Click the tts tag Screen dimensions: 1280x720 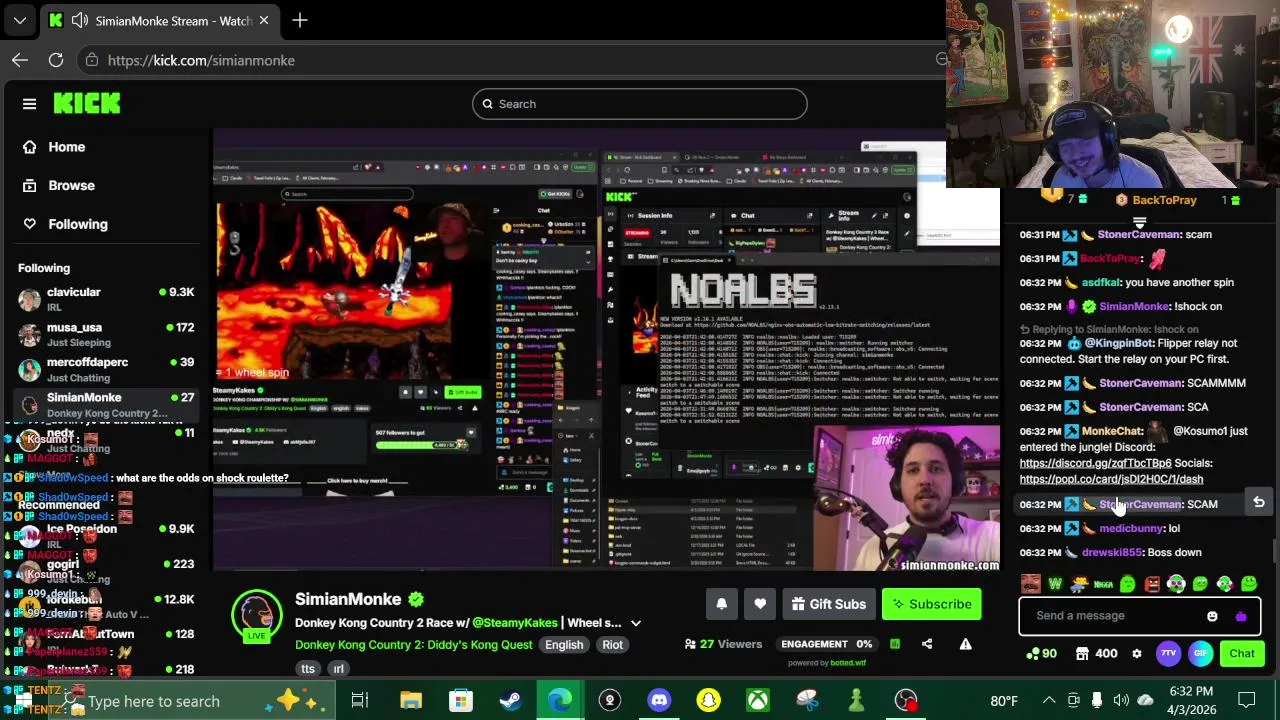(308, 669)
